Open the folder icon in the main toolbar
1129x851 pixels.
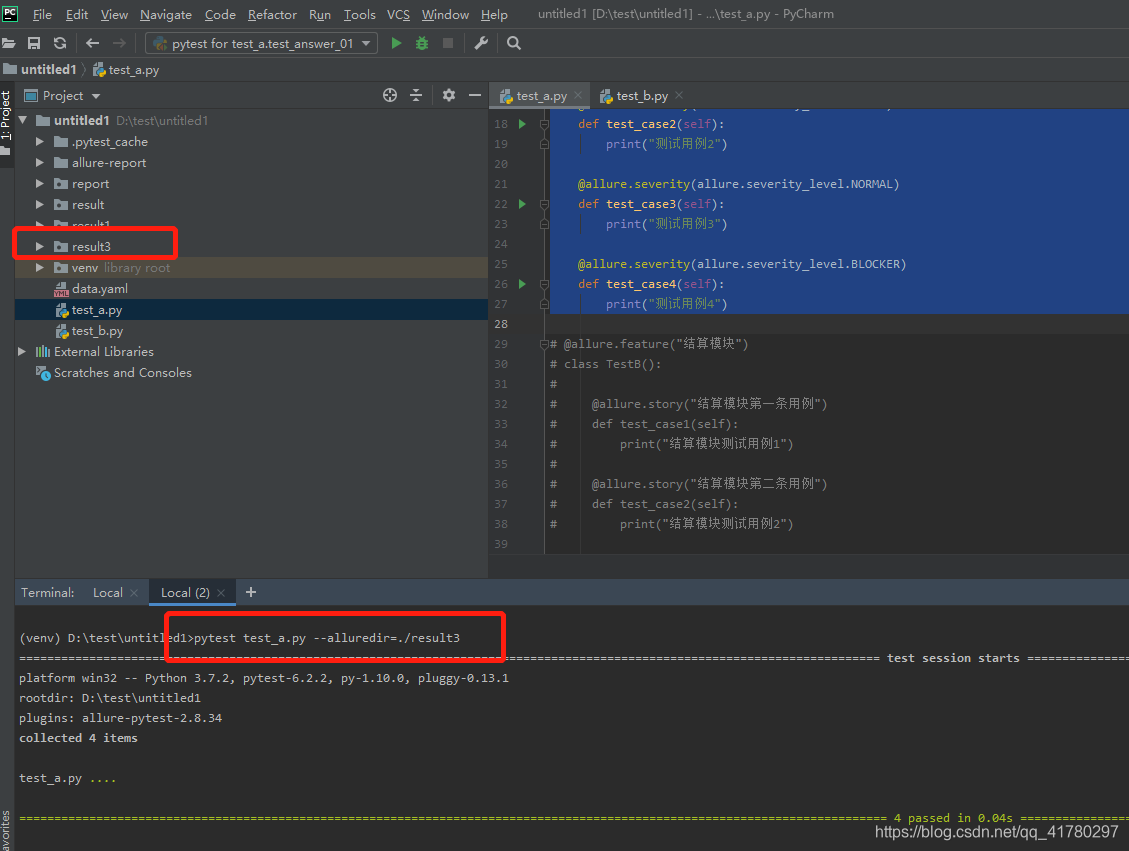click(8, 43)
